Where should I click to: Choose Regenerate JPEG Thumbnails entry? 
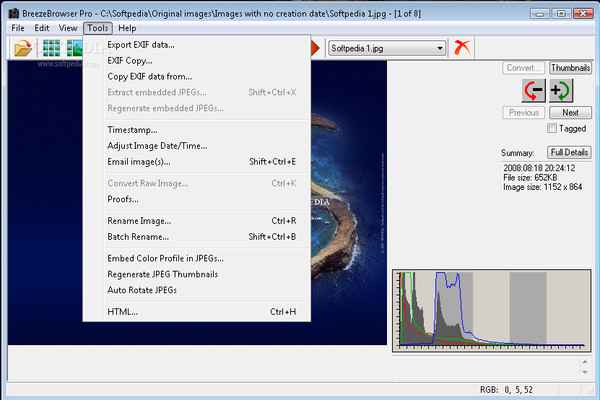(196, 274)
